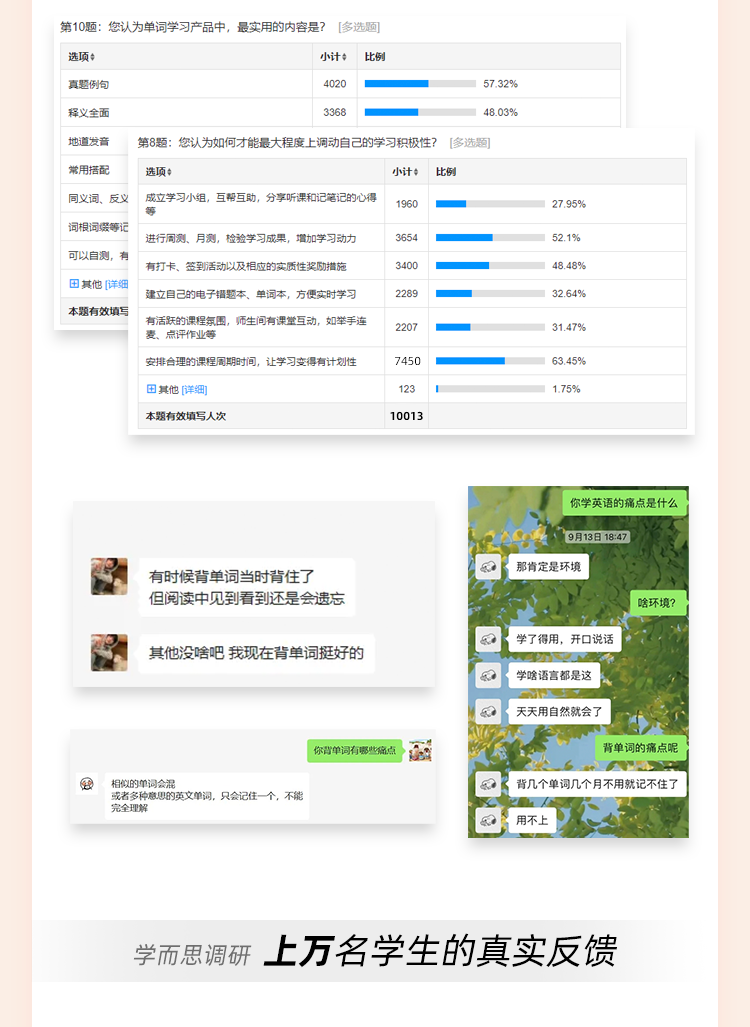Viewport: 750px width, 1027px height.
Task: Click the Question 8 [多选题] tag
Action: pos(470,143)
